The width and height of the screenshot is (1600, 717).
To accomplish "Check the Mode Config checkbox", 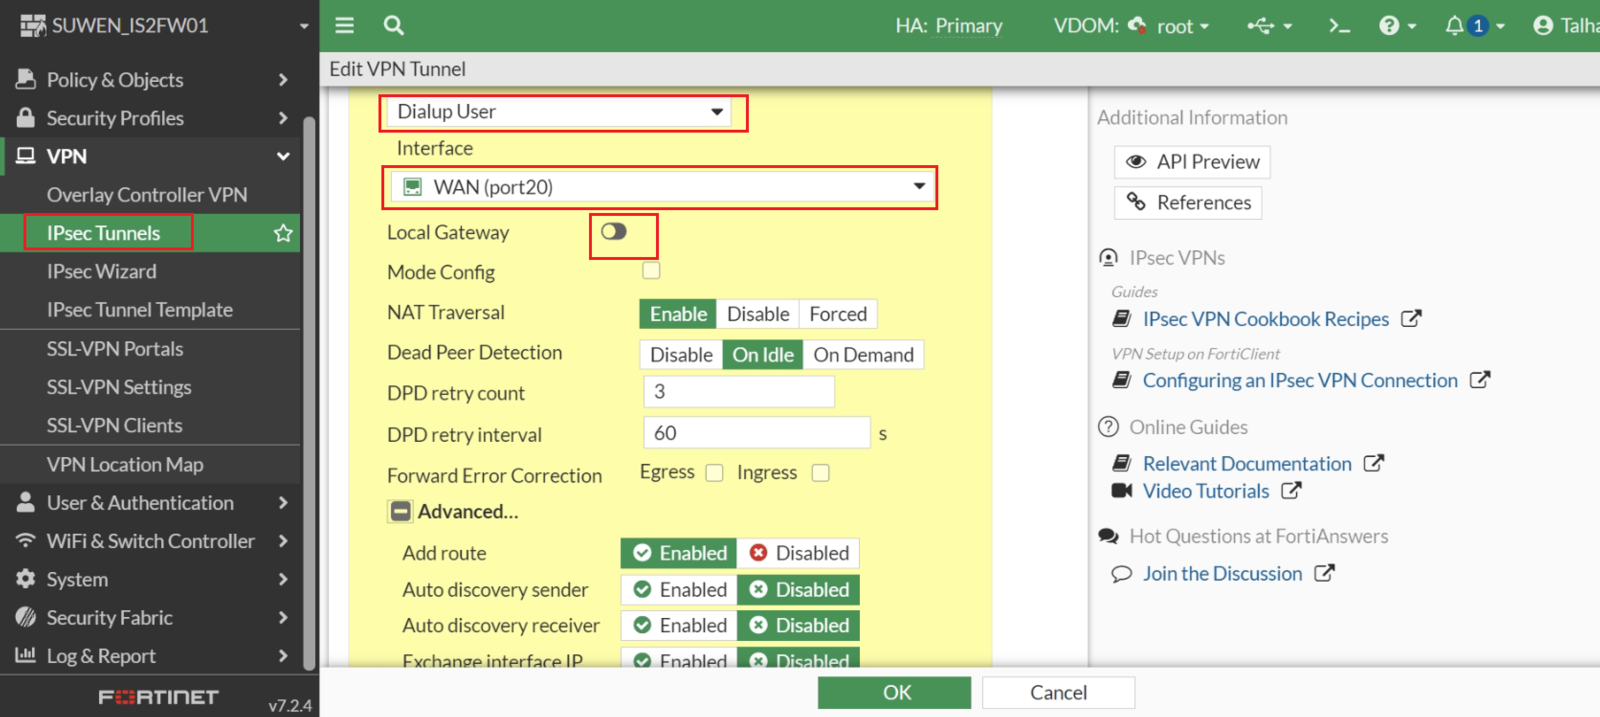I will (651, 271).
